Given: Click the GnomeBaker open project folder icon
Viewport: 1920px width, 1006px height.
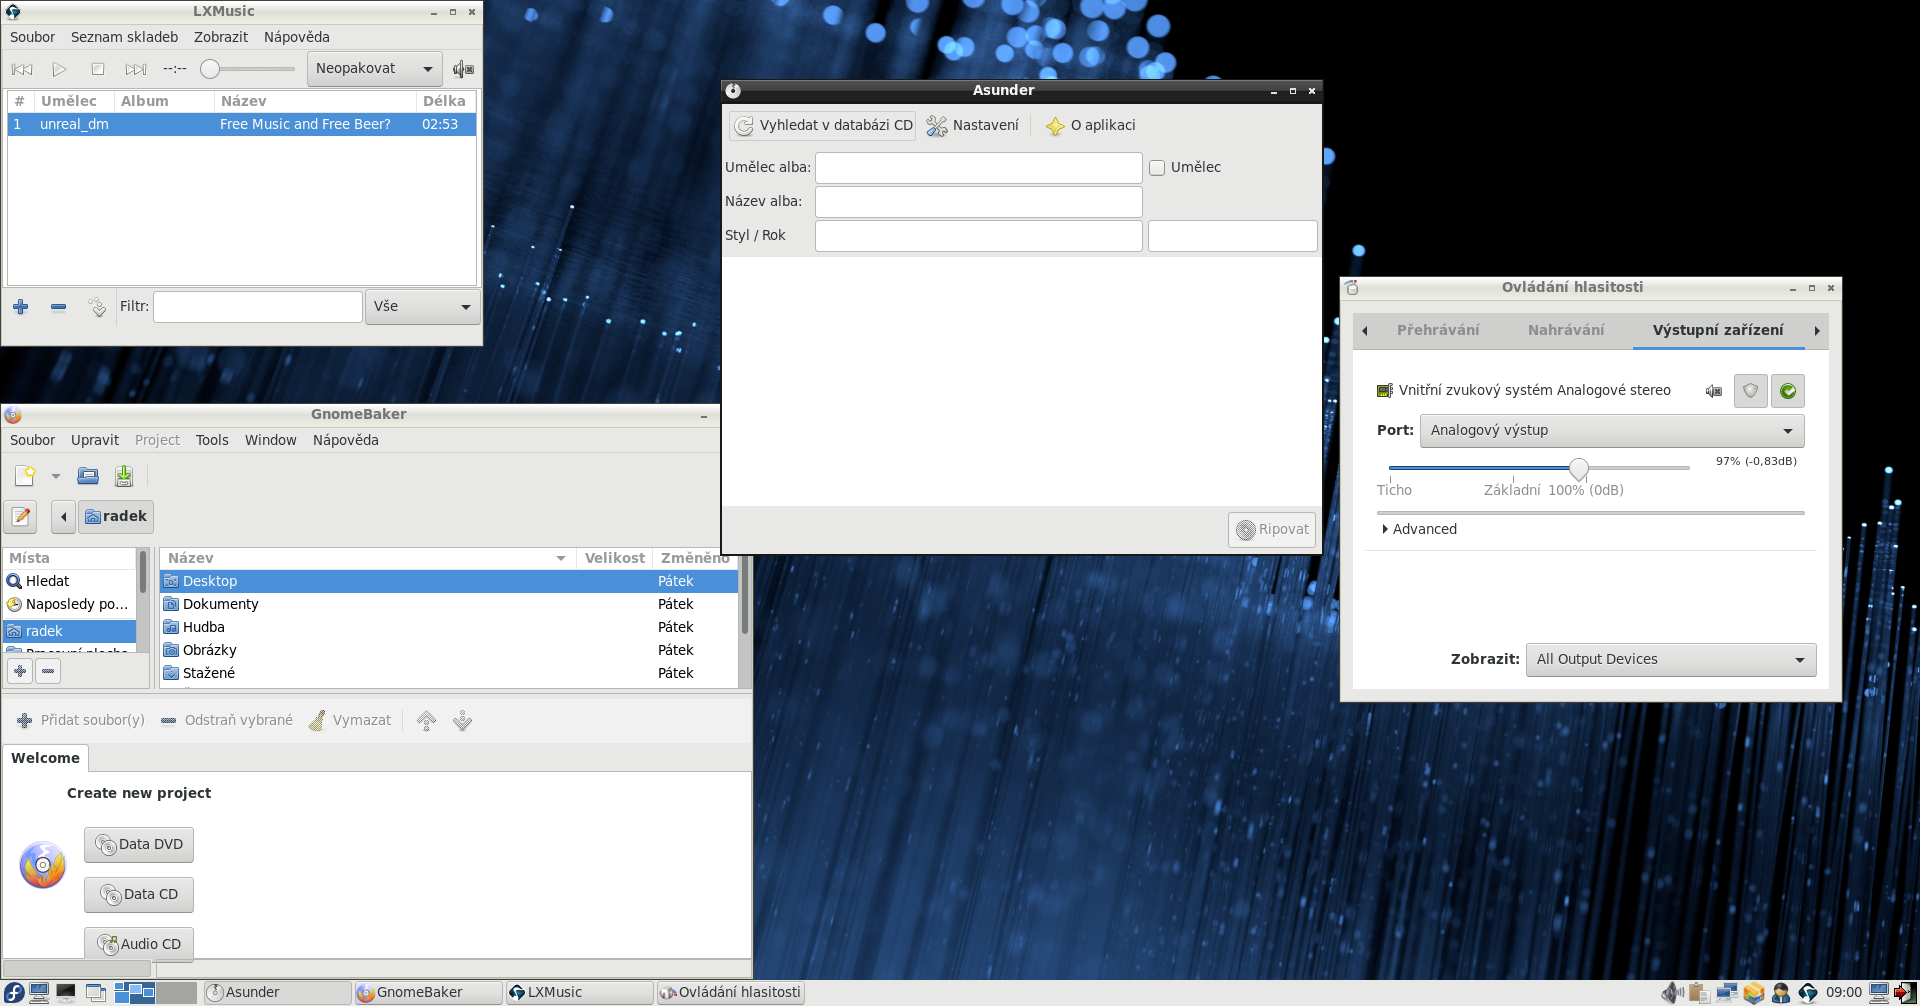Looking at the screenshot, I should click(88, 476).
